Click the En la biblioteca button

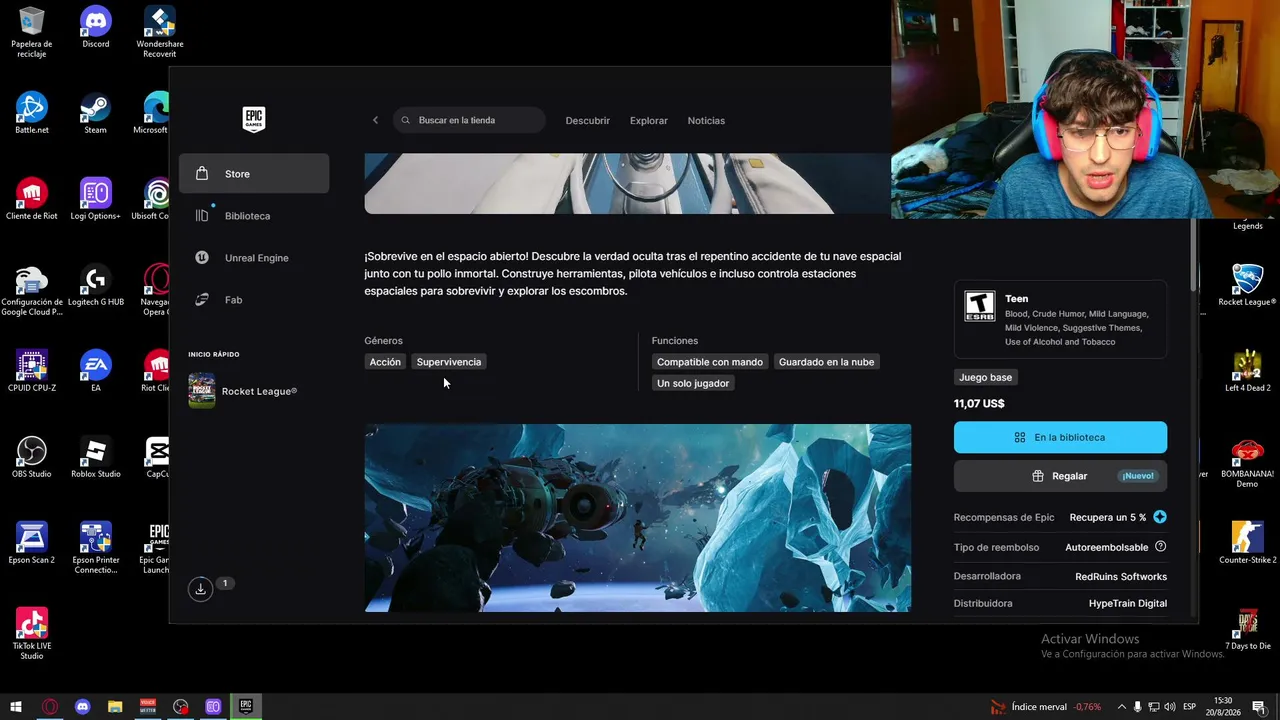[x=1060, y=437]
